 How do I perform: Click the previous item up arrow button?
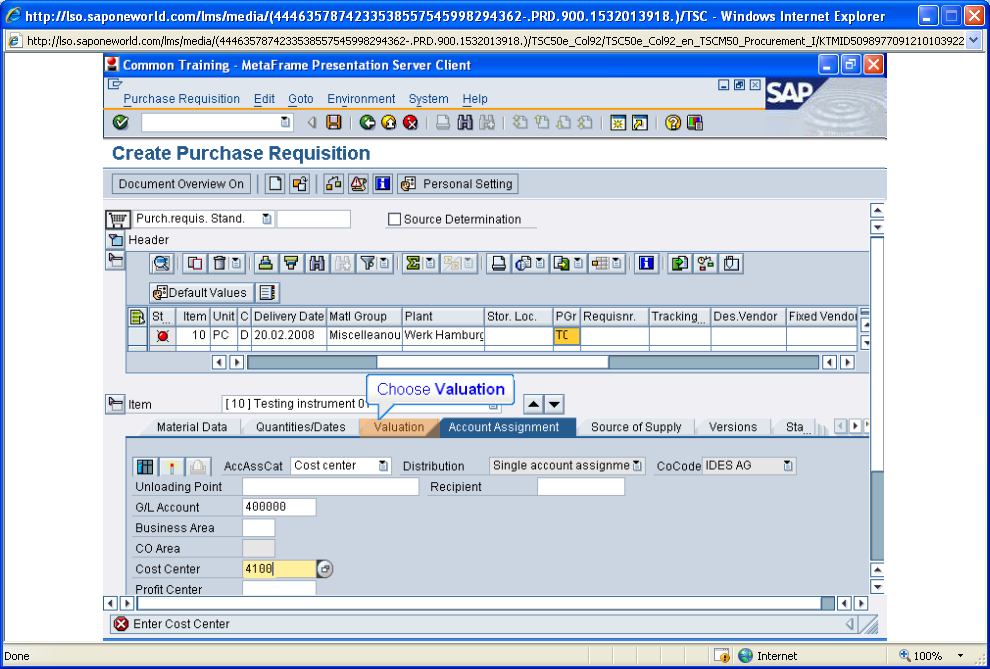[x=534, y=405]
